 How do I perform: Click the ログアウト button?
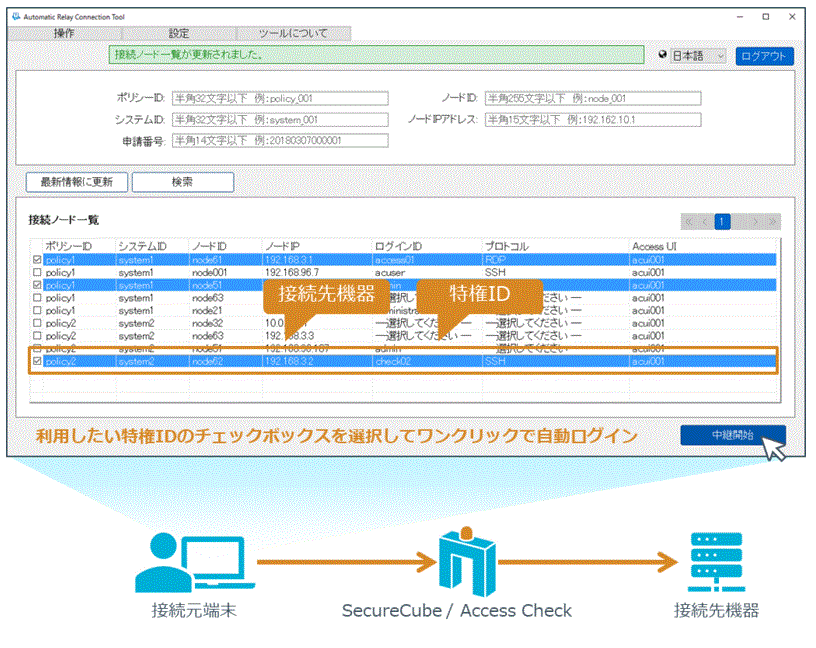click(765, 56)
